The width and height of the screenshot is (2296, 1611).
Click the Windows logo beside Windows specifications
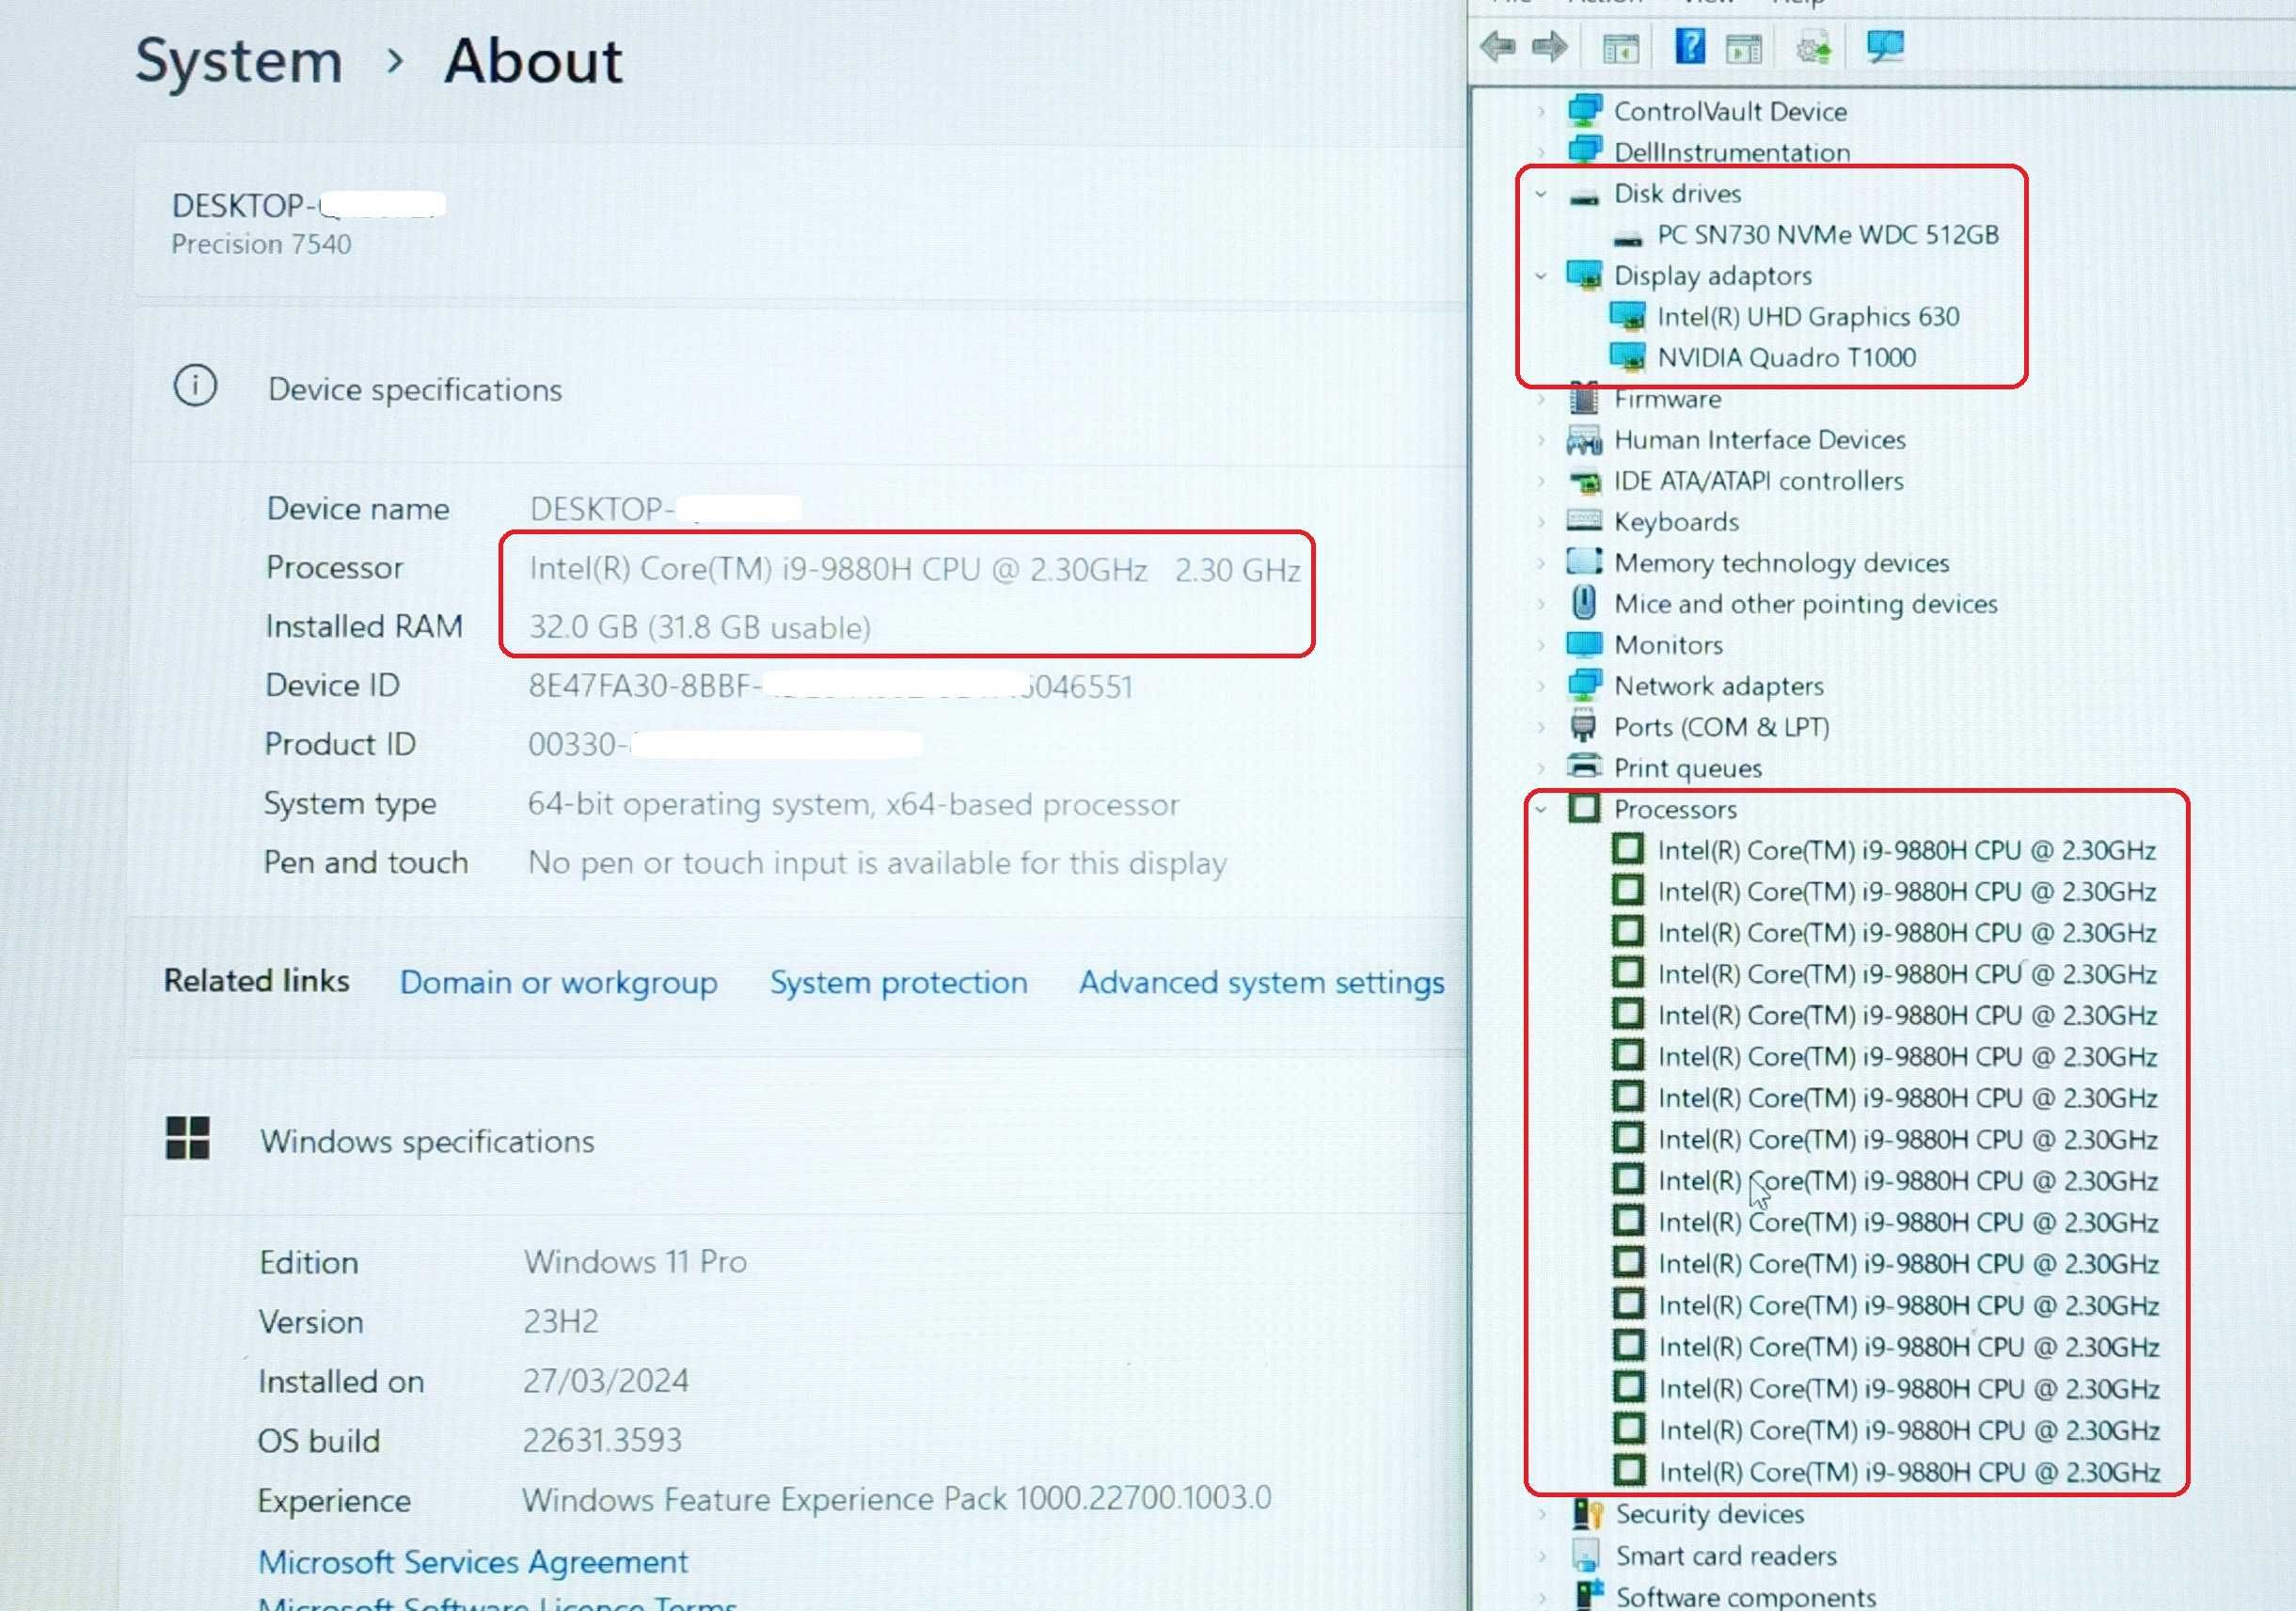[x=187, y=1138]
